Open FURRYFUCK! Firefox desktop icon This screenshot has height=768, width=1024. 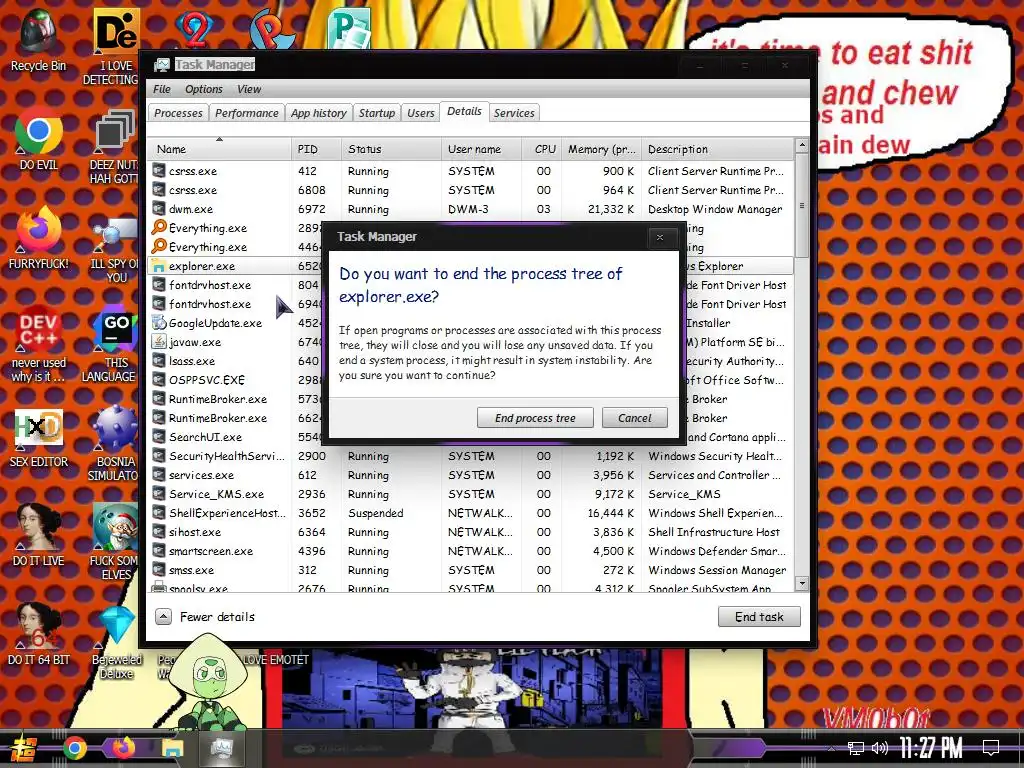(39, 238)
